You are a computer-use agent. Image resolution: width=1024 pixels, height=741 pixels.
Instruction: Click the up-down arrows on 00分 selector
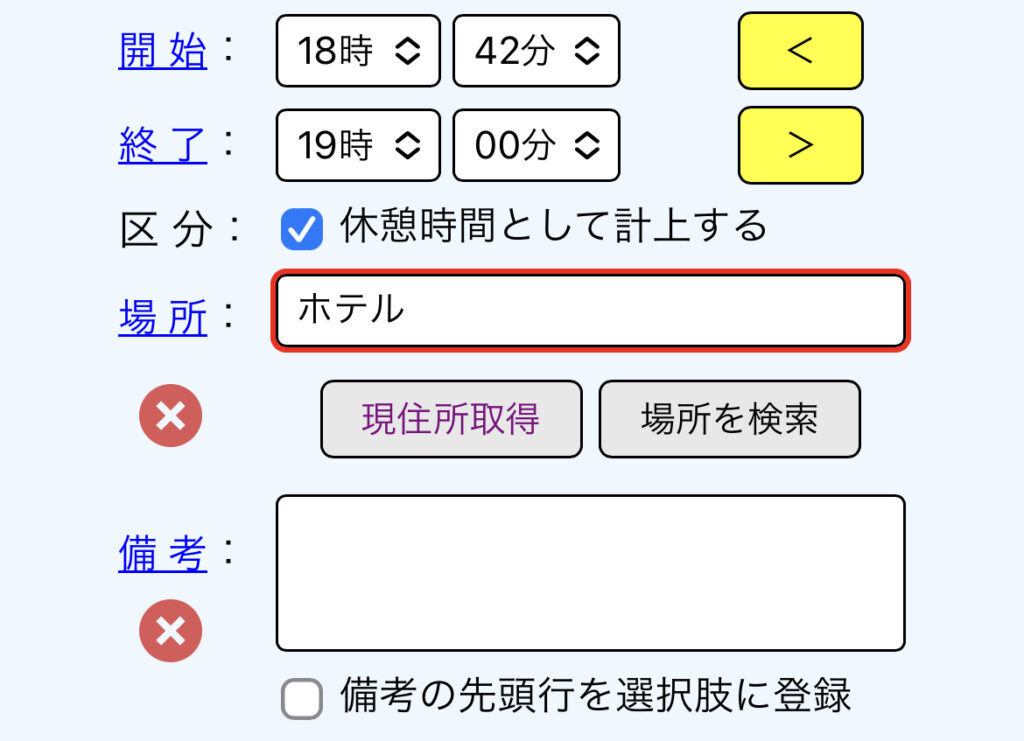(x=586, y=145)
